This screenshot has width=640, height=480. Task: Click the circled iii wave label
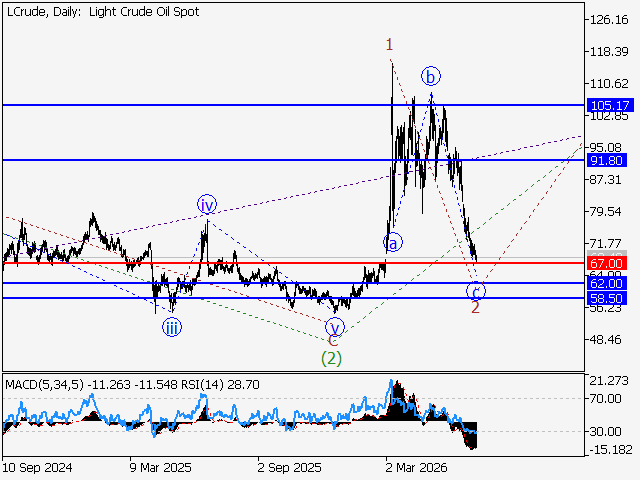[x=172, y=327]
